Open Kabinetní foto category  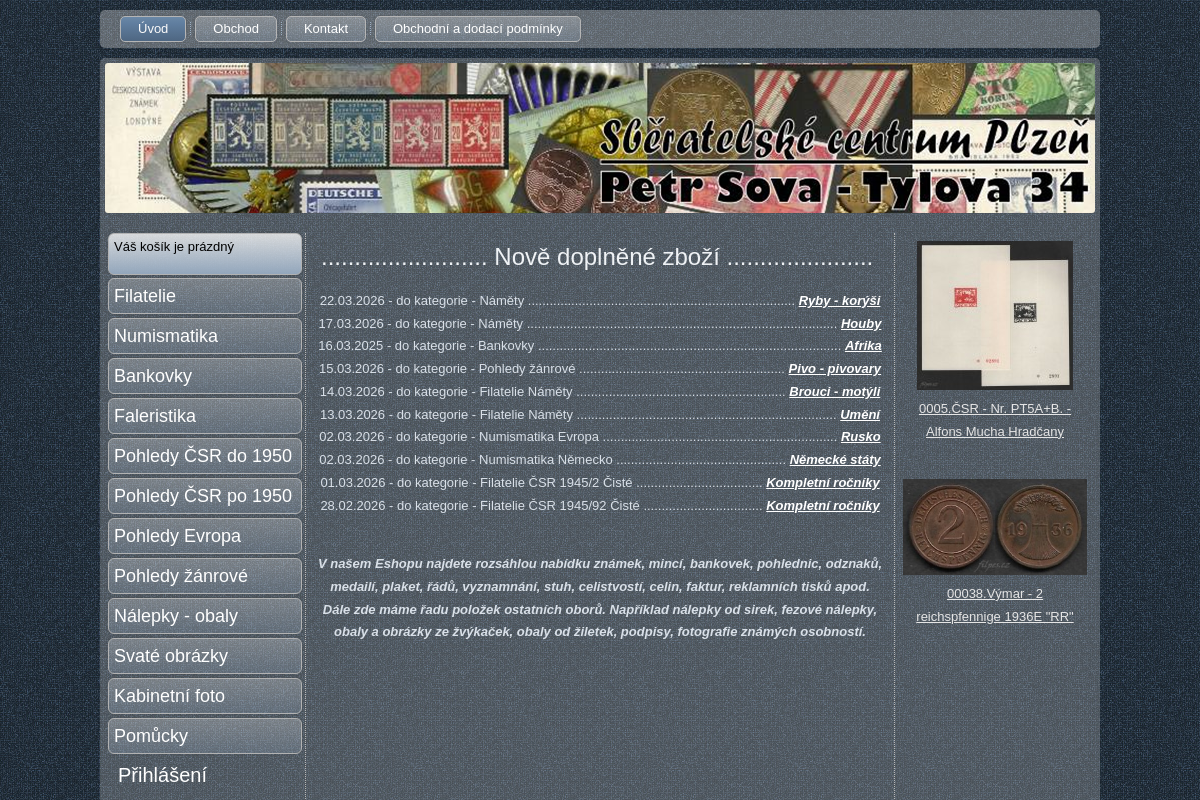[205, 696]
